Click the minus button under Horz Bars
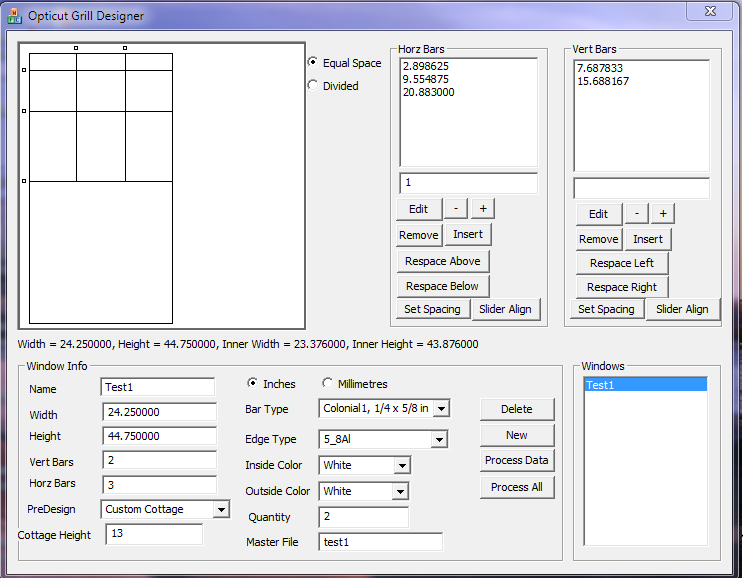 [x=455, y=209]
